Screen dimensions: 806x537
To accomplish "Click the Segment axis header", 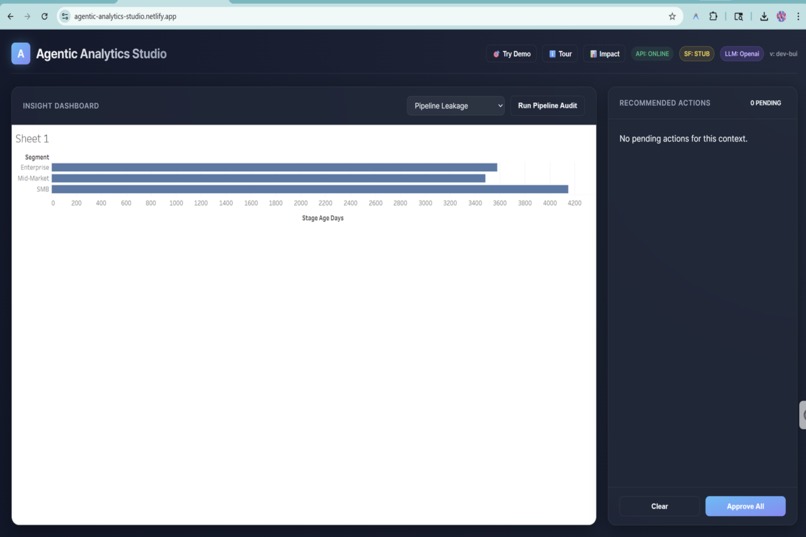I will [x=37, y=157].
